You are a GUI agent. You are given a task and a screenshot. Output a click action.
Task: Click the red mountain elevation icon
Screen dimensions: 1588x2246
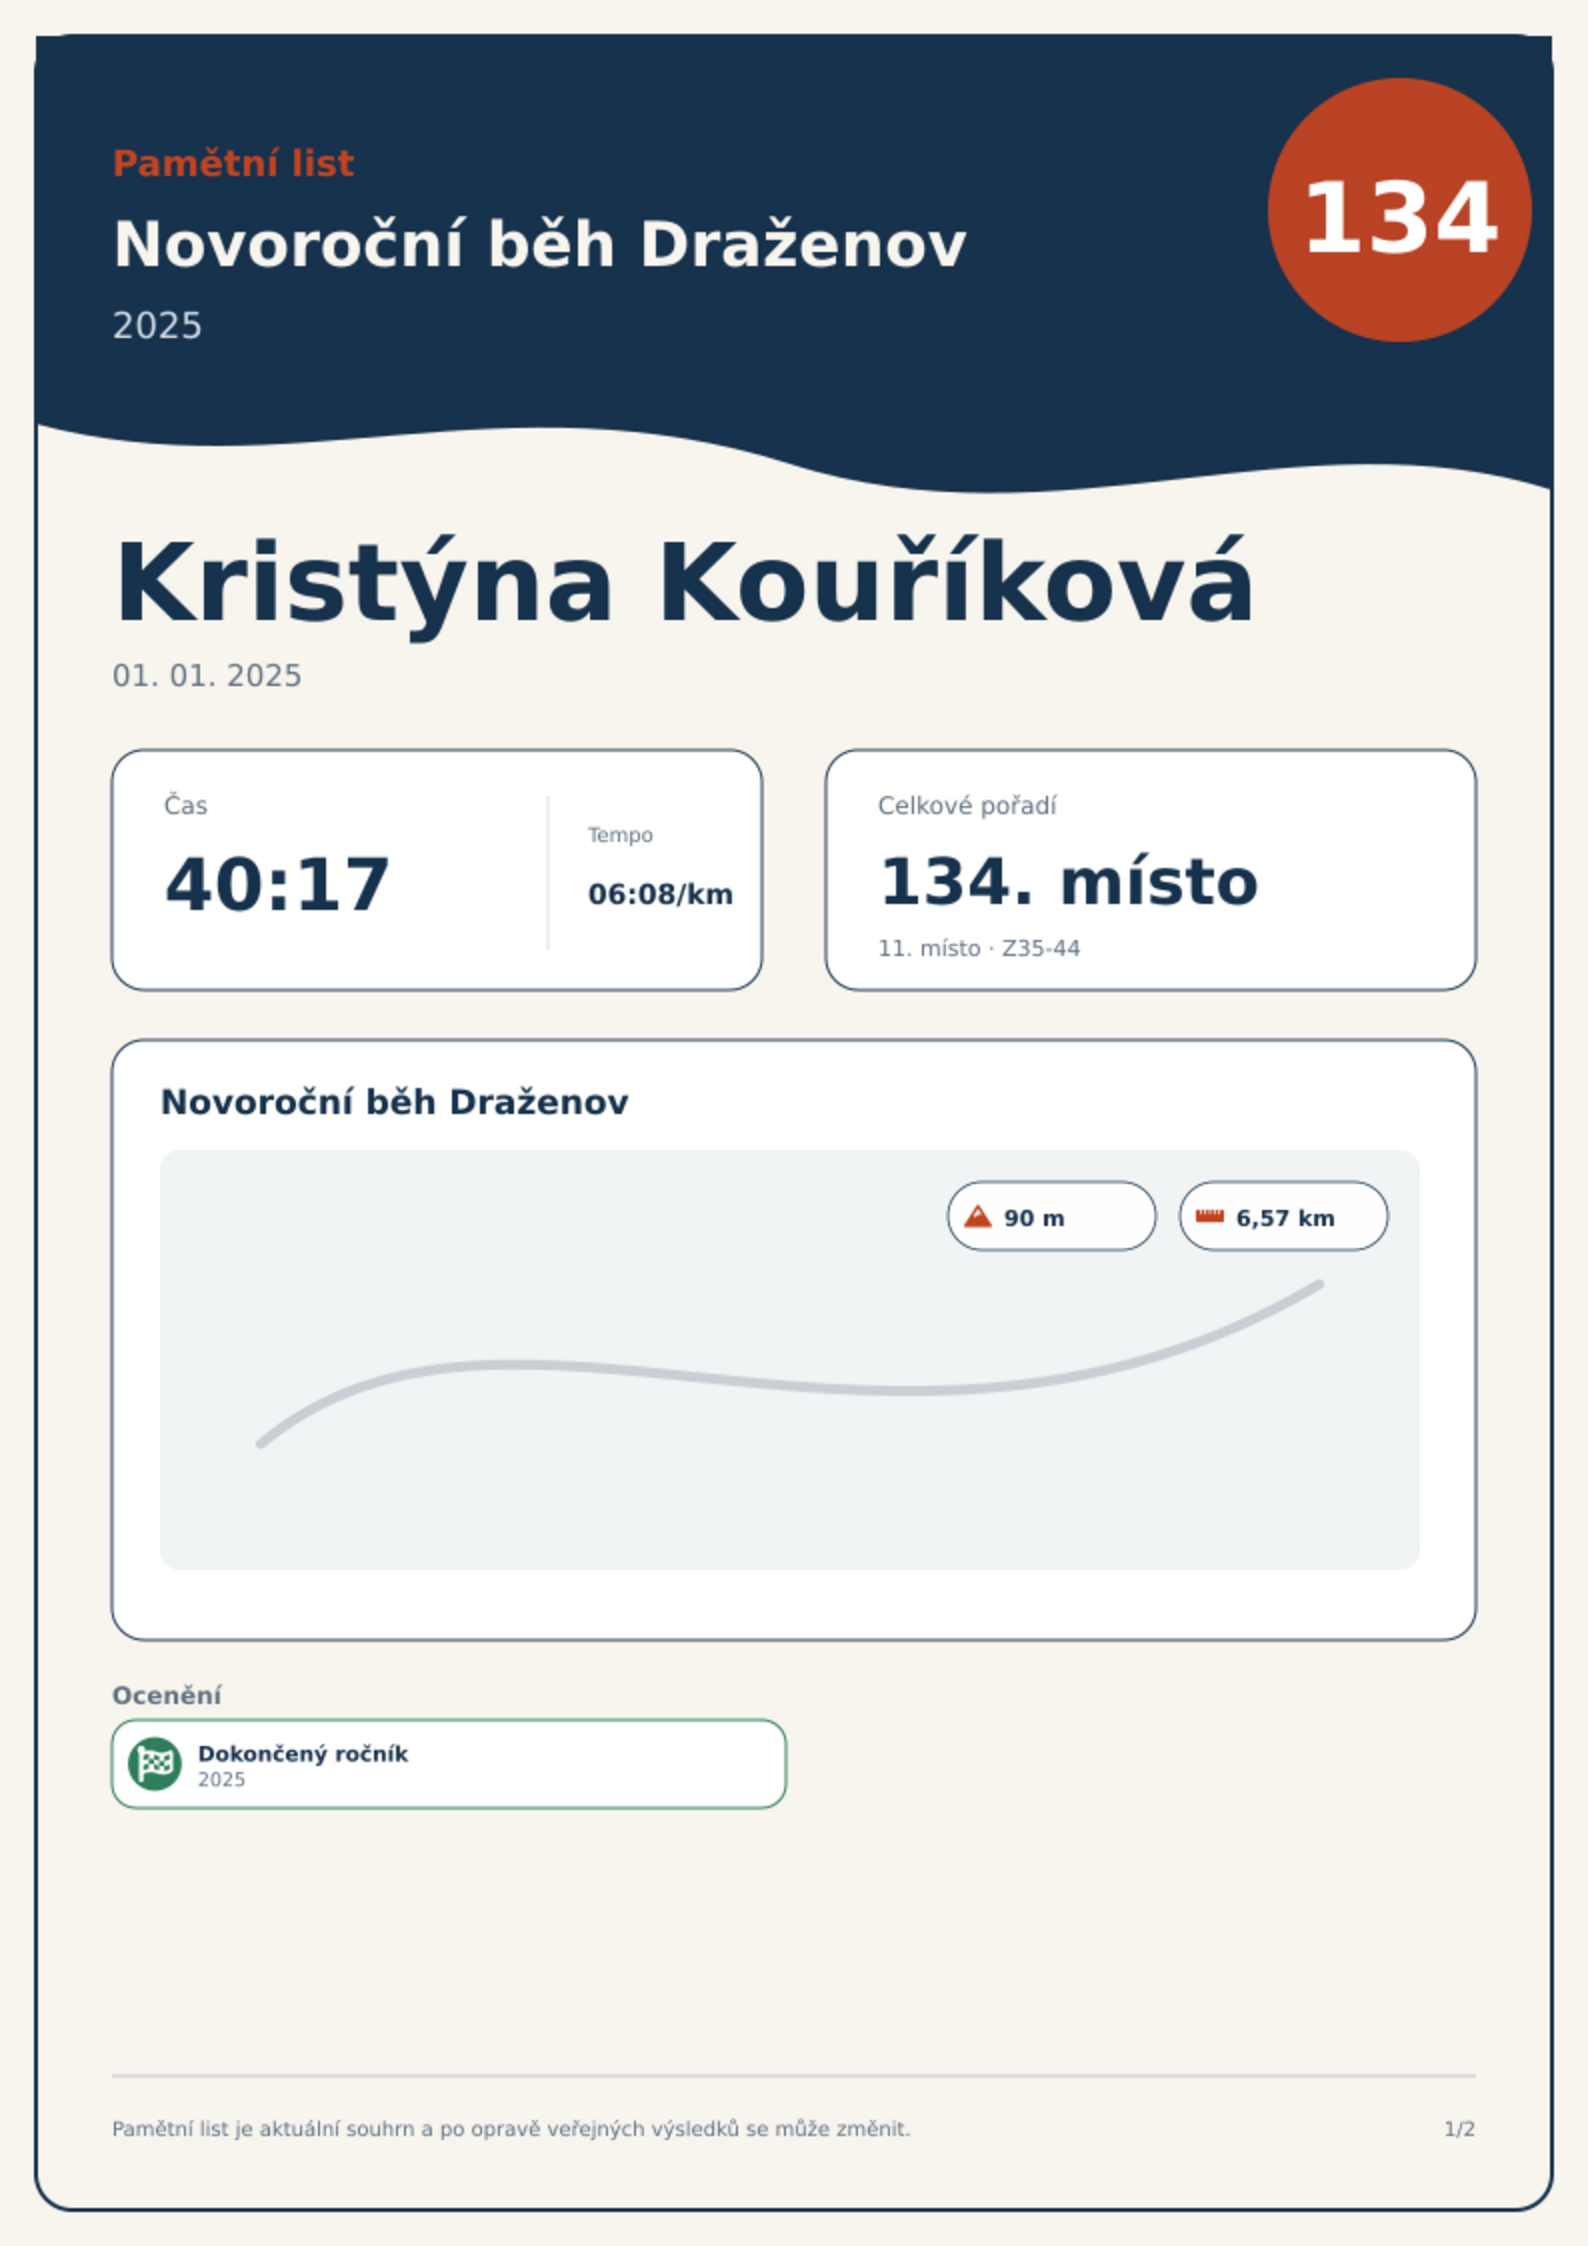pyautogui.click(x=977, y=1217)
